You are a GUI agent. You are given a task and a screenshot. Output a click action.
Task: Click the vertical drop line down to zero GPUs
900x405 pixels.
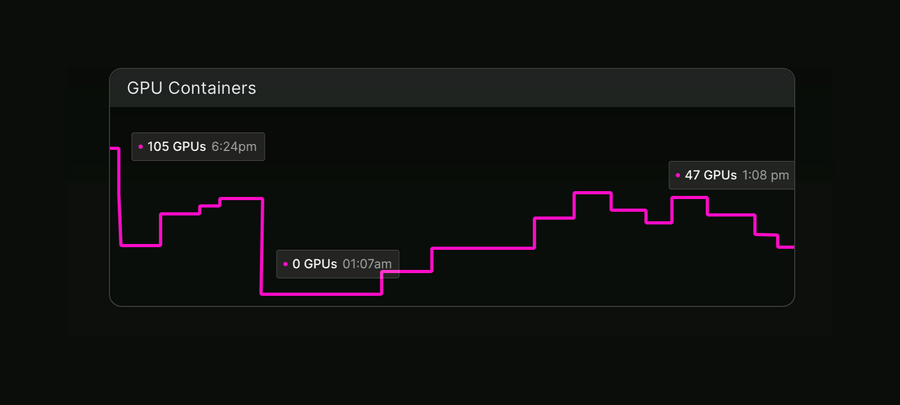click(262, 245)
